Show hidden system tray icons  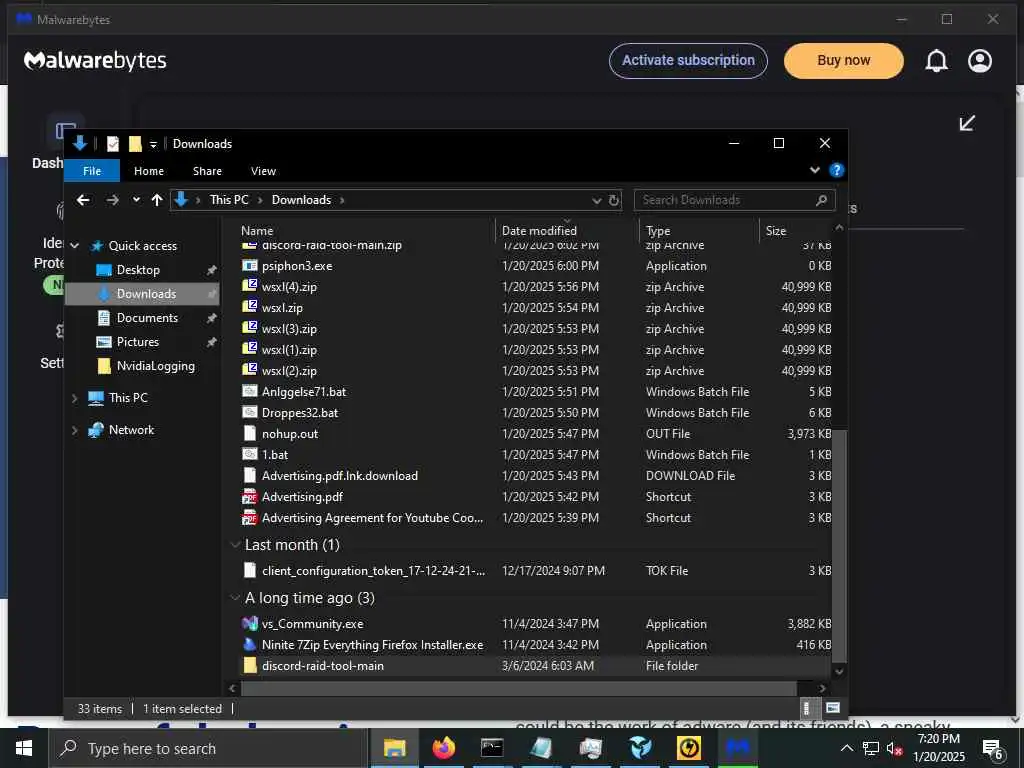(x=846, y=748)
